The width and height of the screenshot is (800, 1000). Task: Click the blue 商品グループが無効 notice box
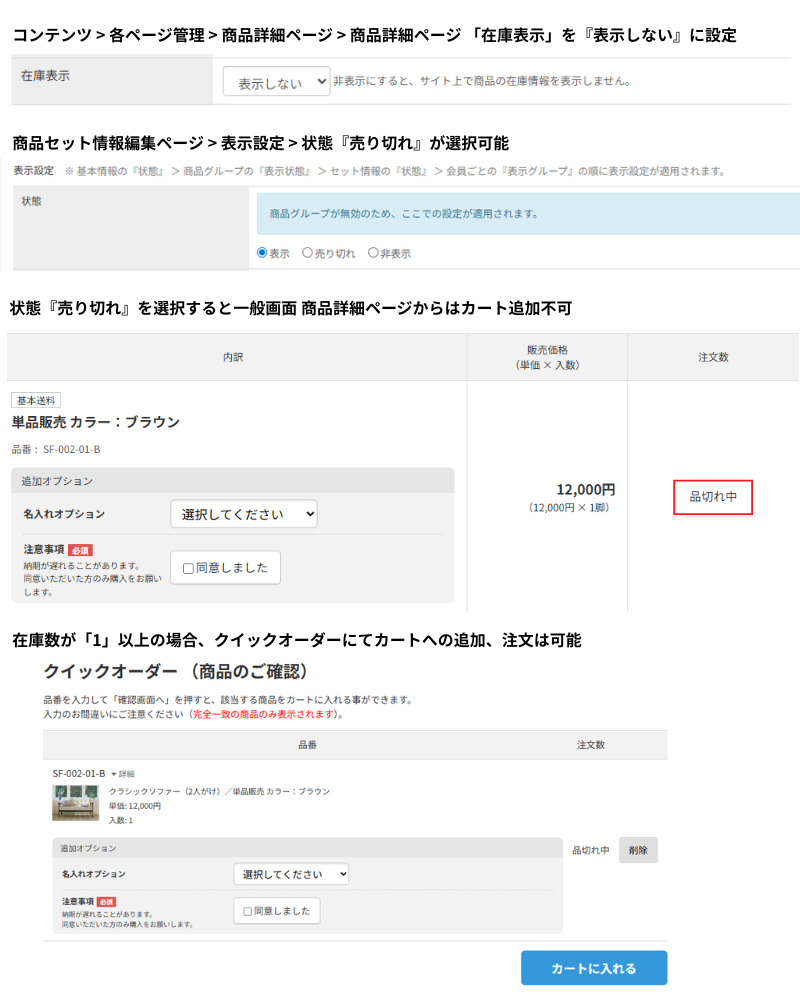[527, 214]
